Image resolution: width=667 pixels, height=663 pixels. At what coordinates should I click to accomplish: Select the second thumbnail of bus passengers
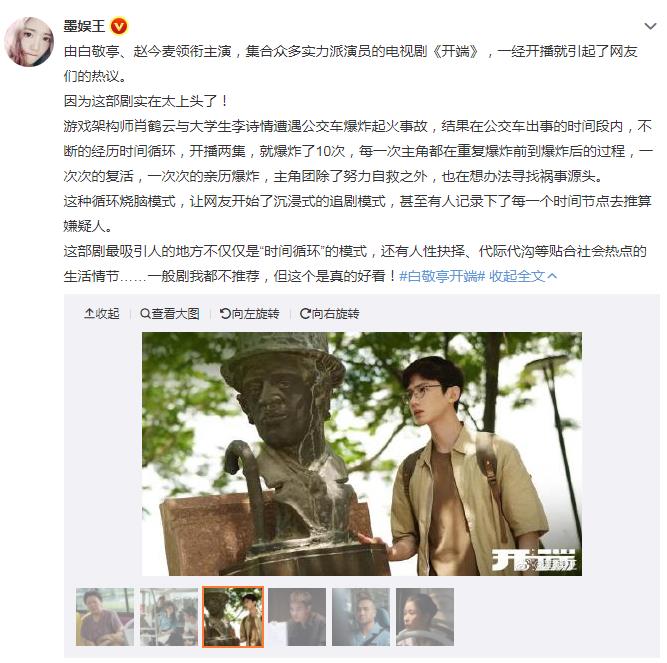(x=169, y=617)
